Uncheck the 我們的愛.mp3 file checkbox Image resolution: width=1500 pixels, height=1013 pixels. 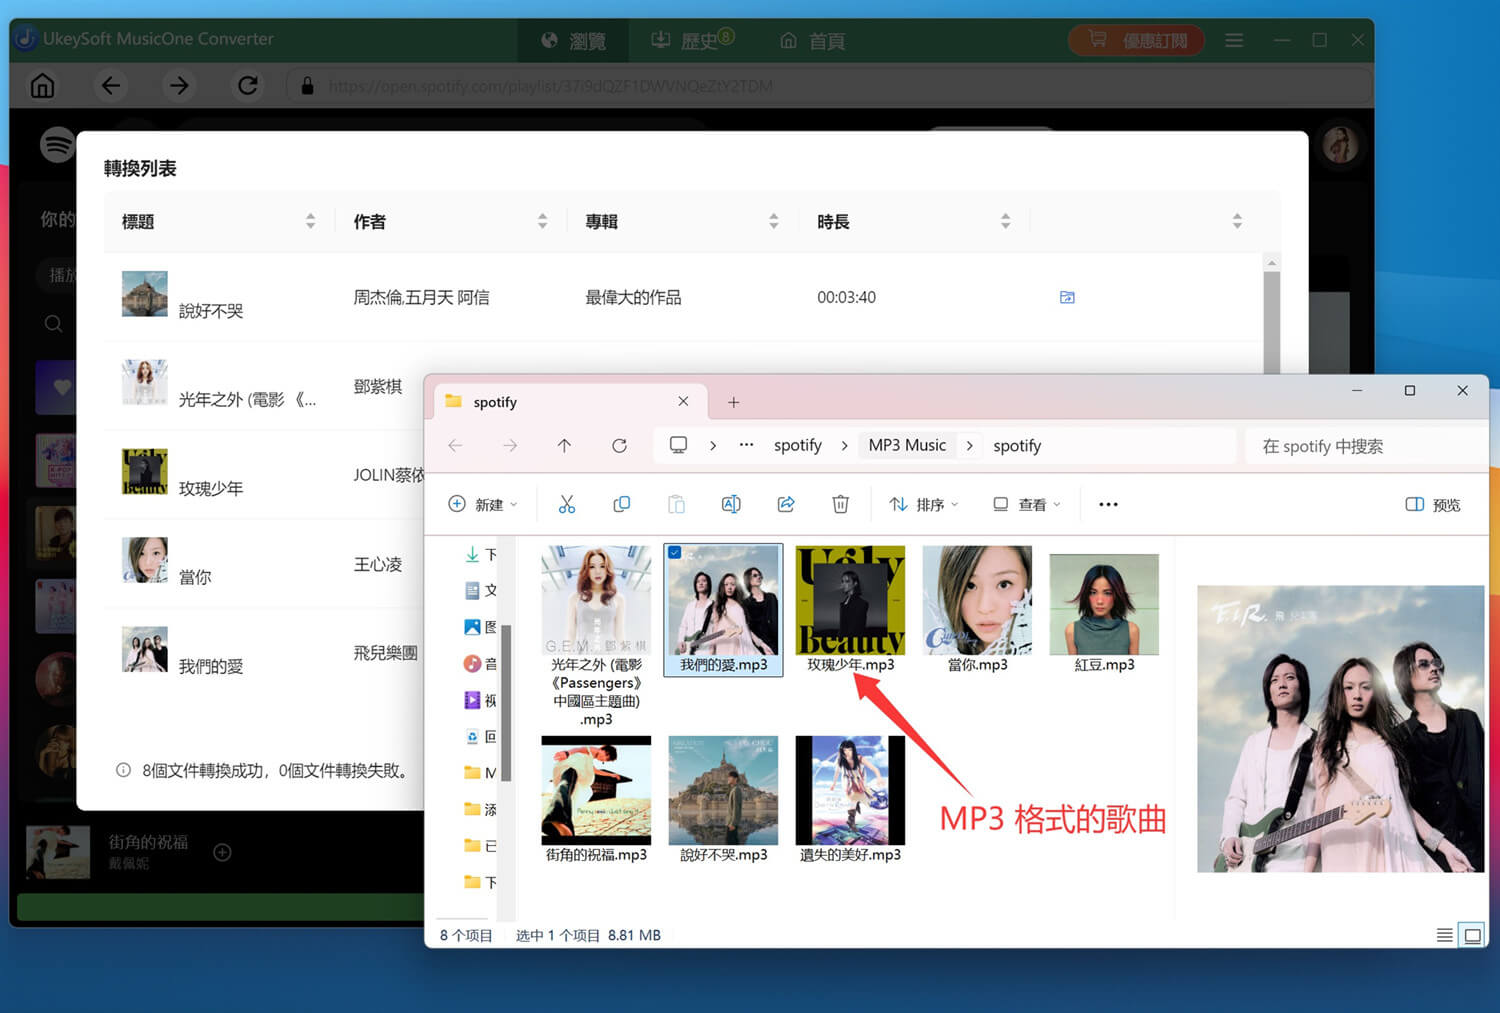[x=675, y=553]
